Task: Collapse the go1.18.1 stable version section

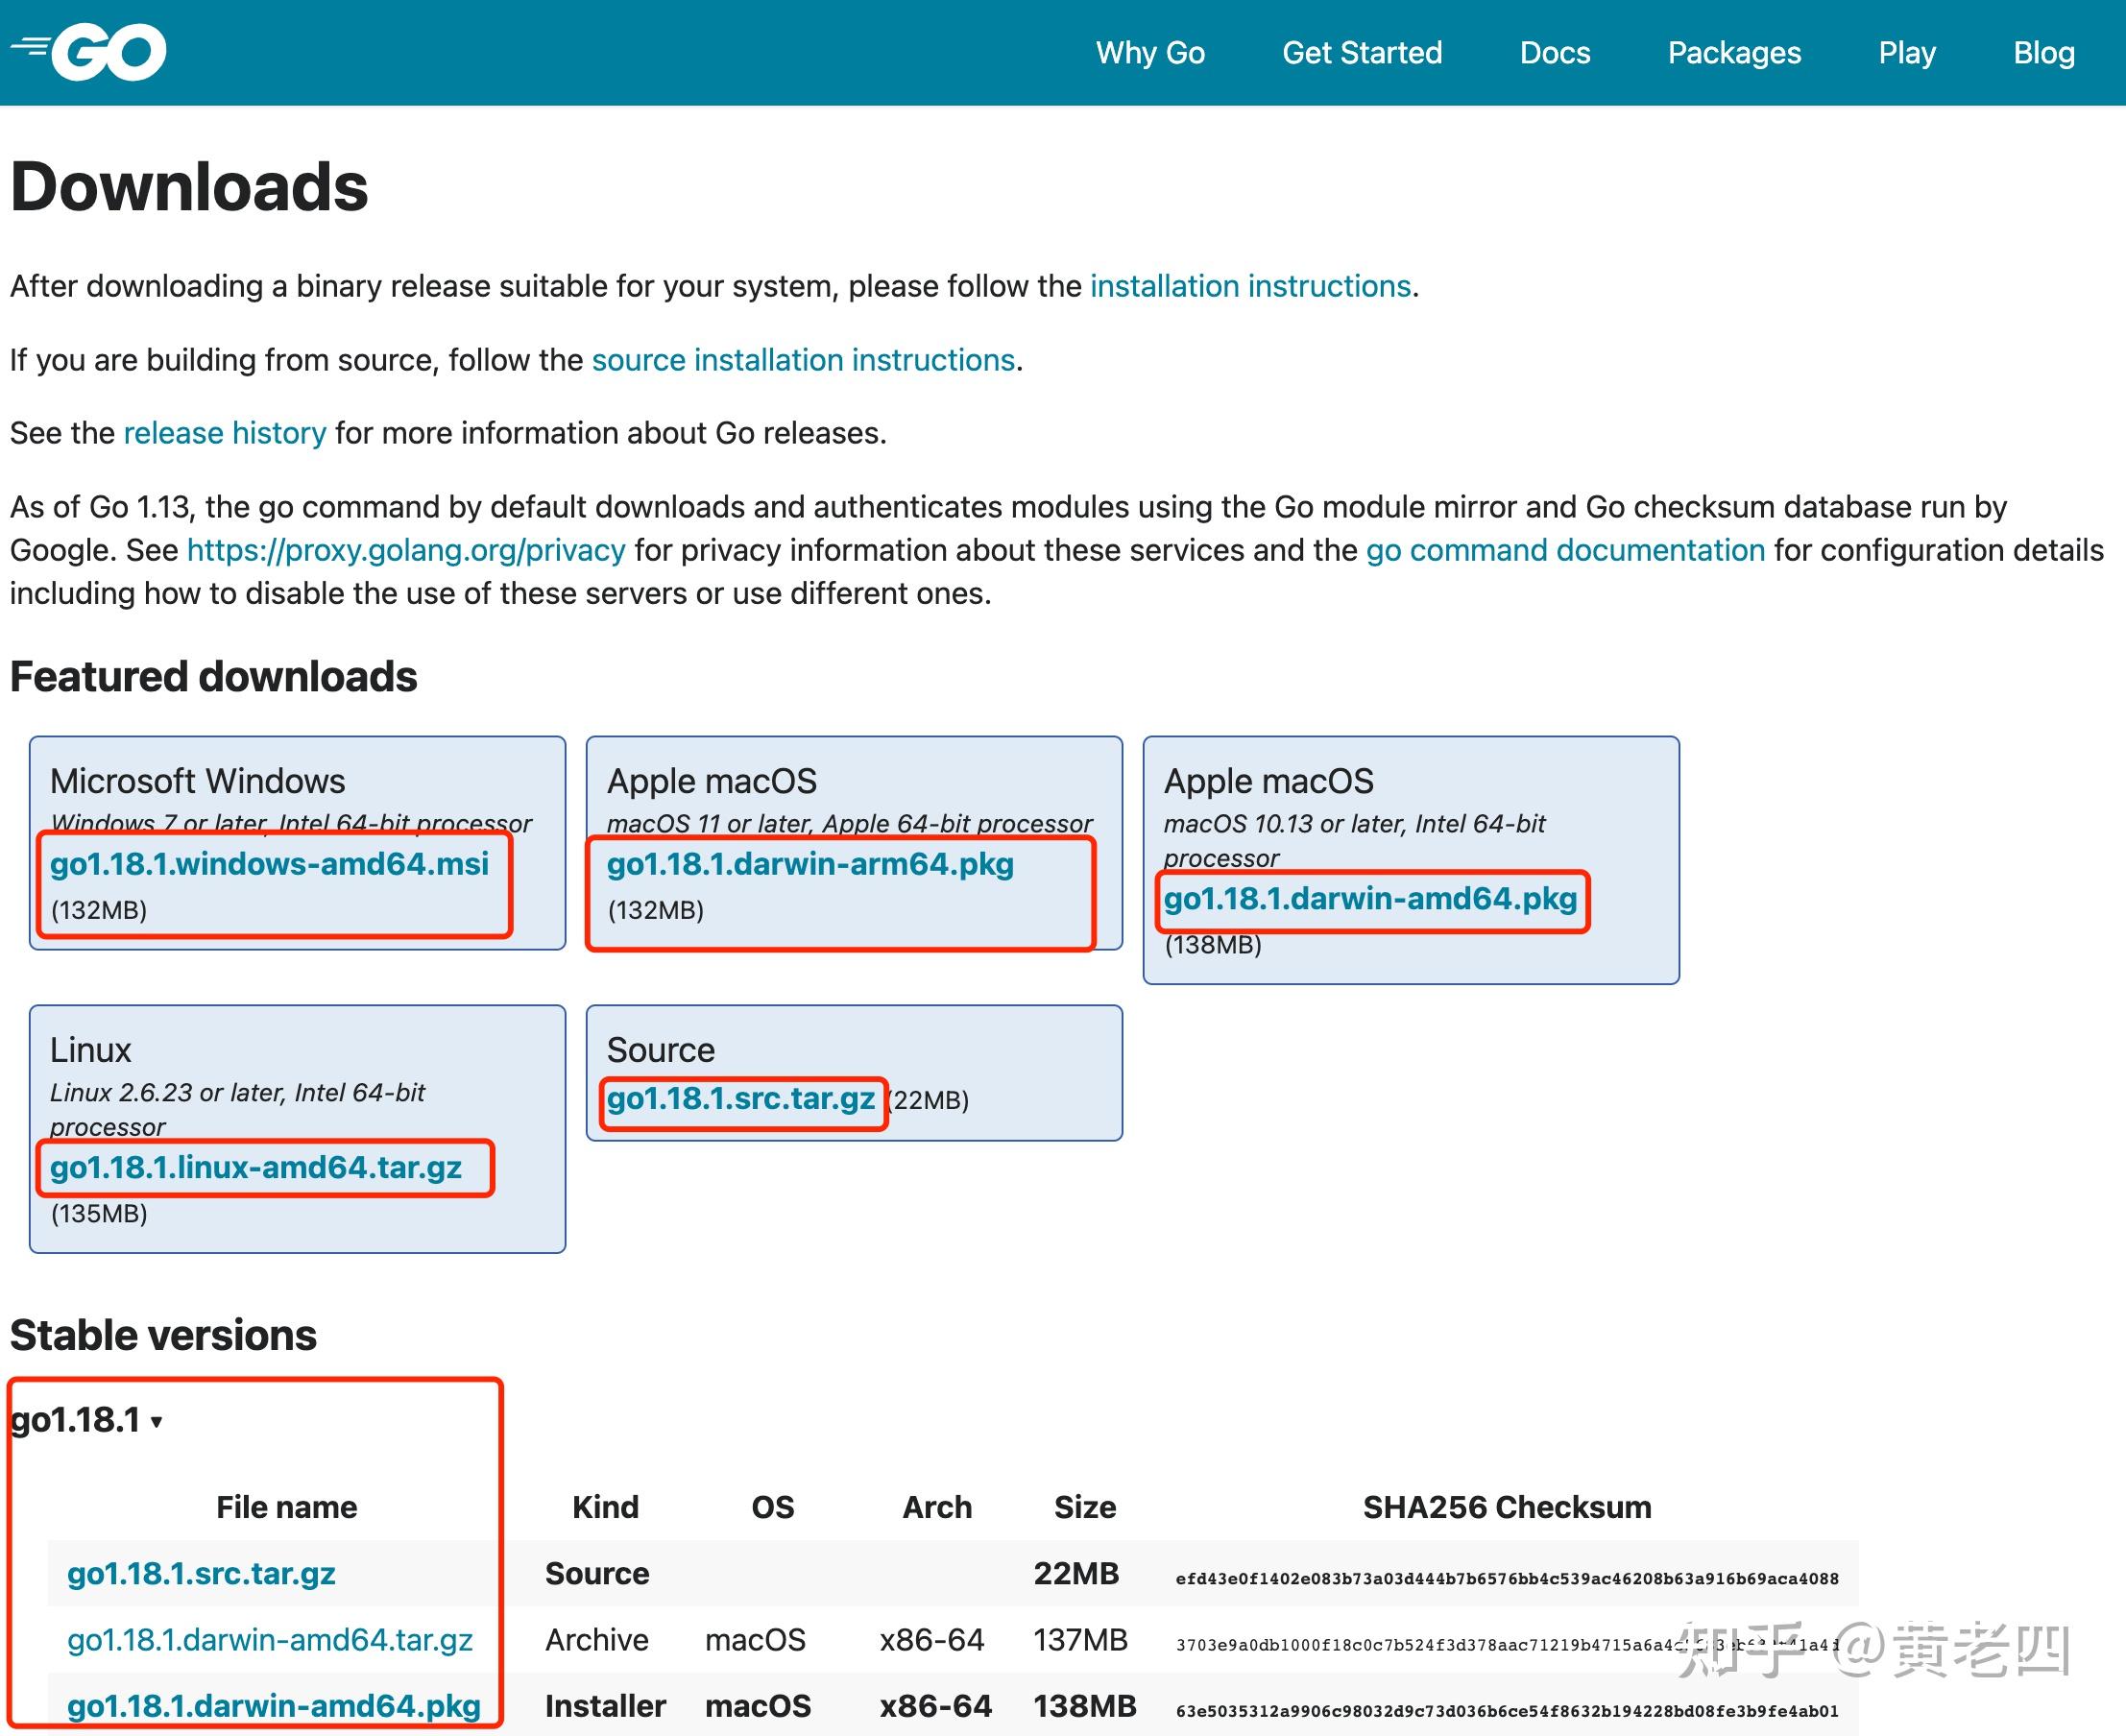Action: (86, 1420)
